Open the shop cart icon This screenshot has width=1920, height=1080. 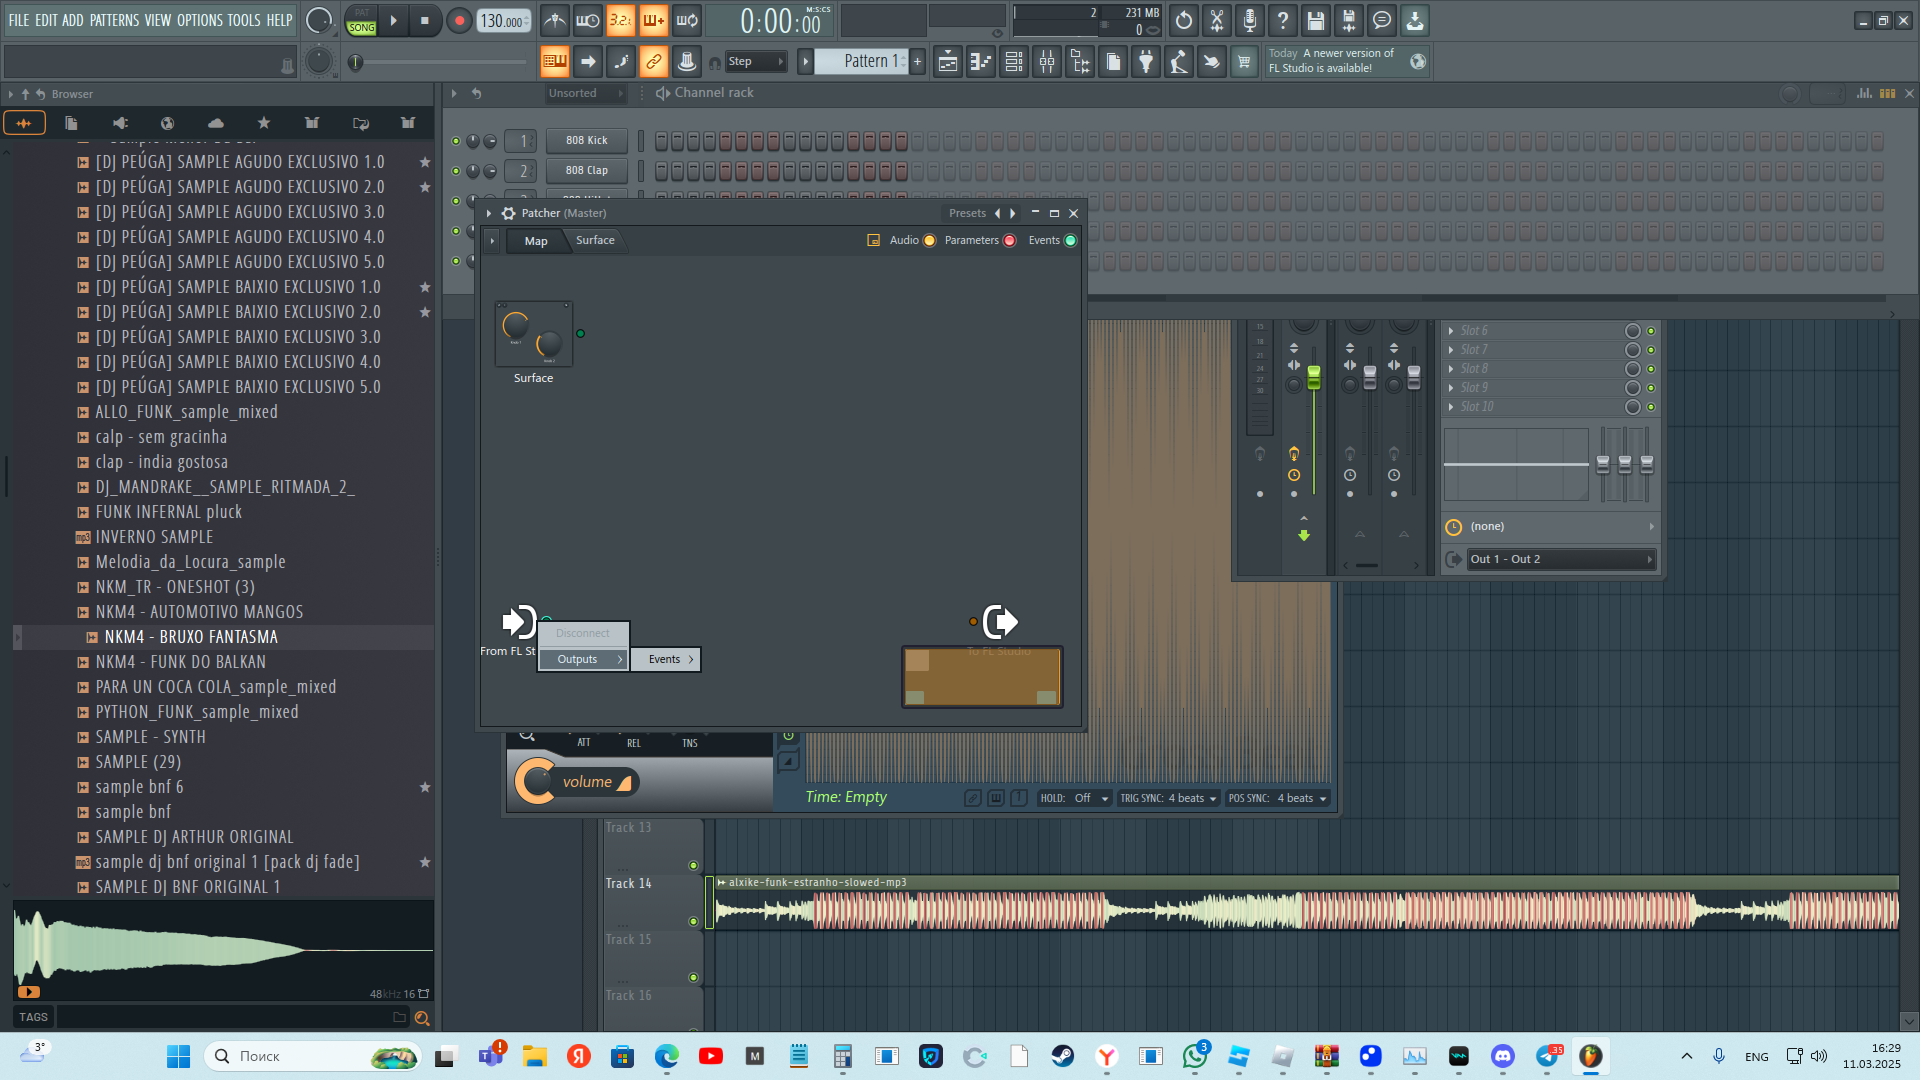pos(1244,62)
